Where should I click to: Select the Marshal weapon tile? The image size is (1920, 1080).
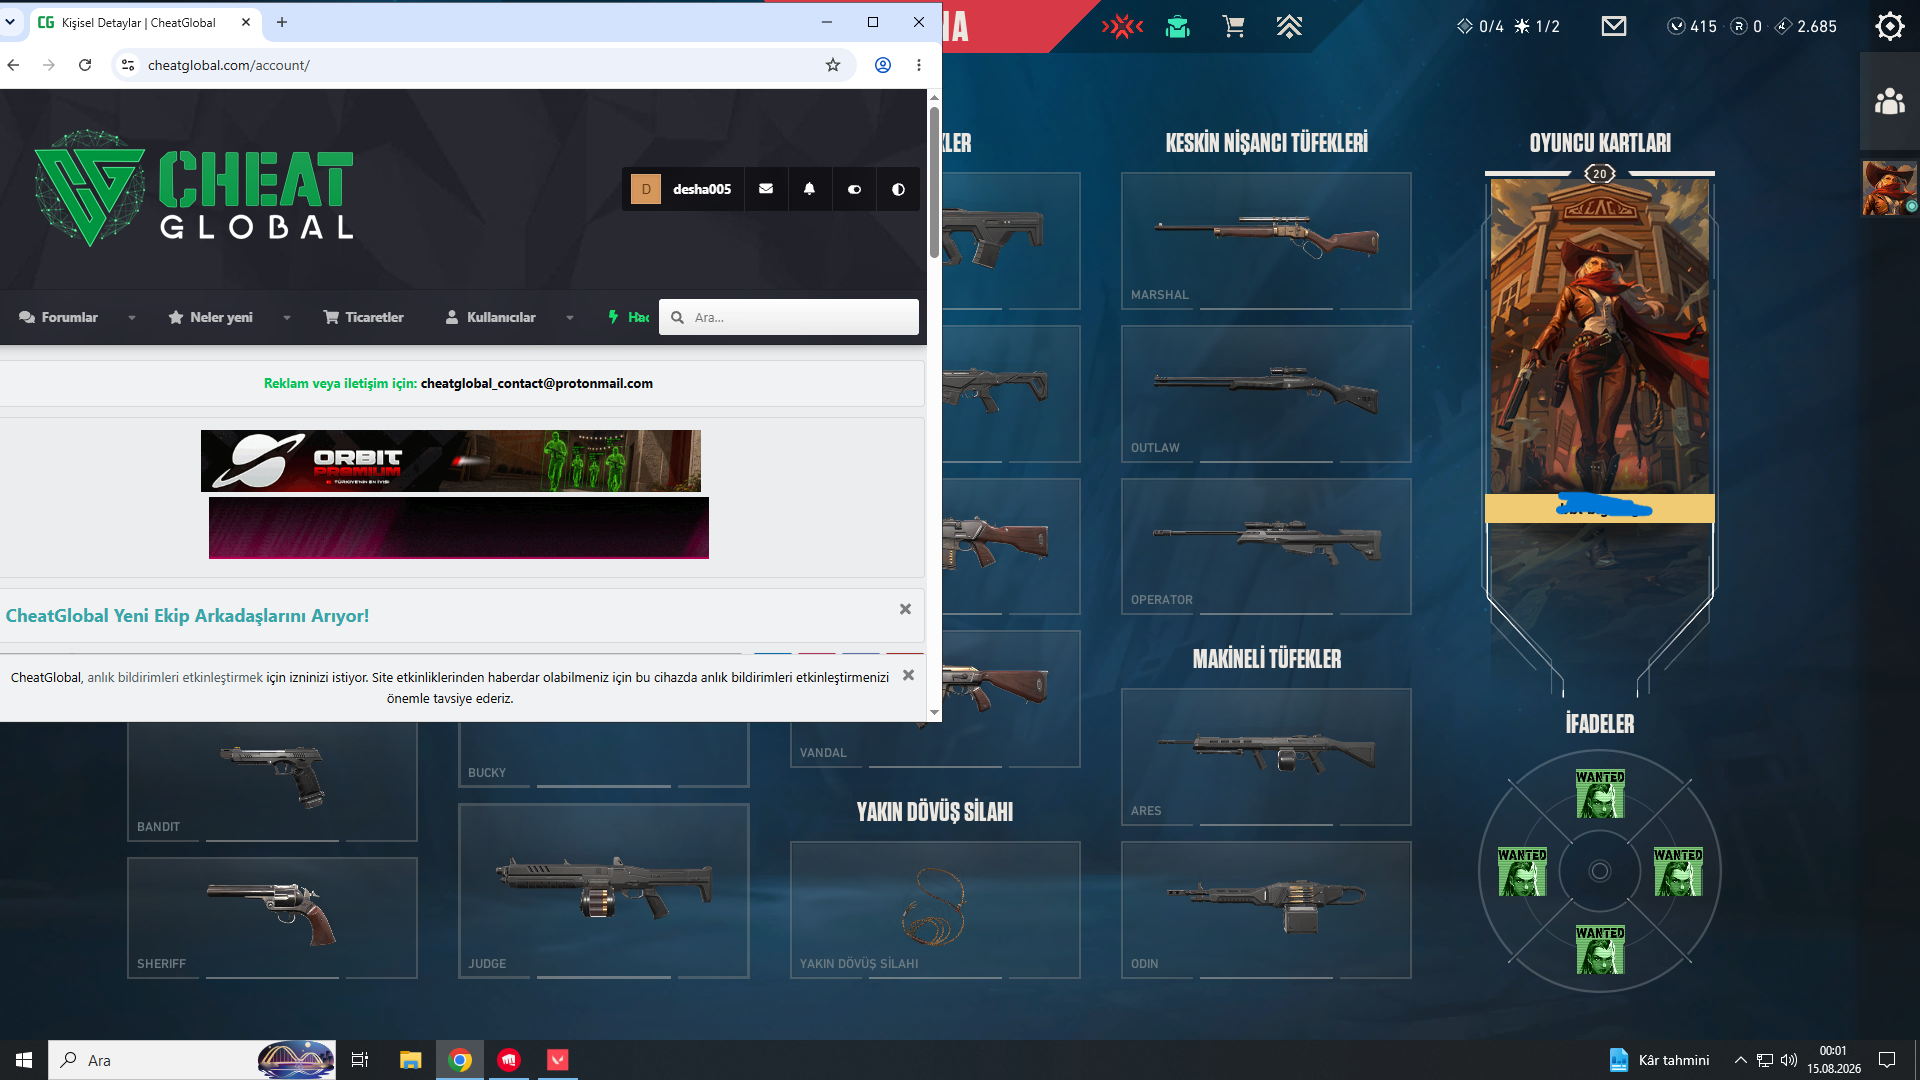[1266, 241]
